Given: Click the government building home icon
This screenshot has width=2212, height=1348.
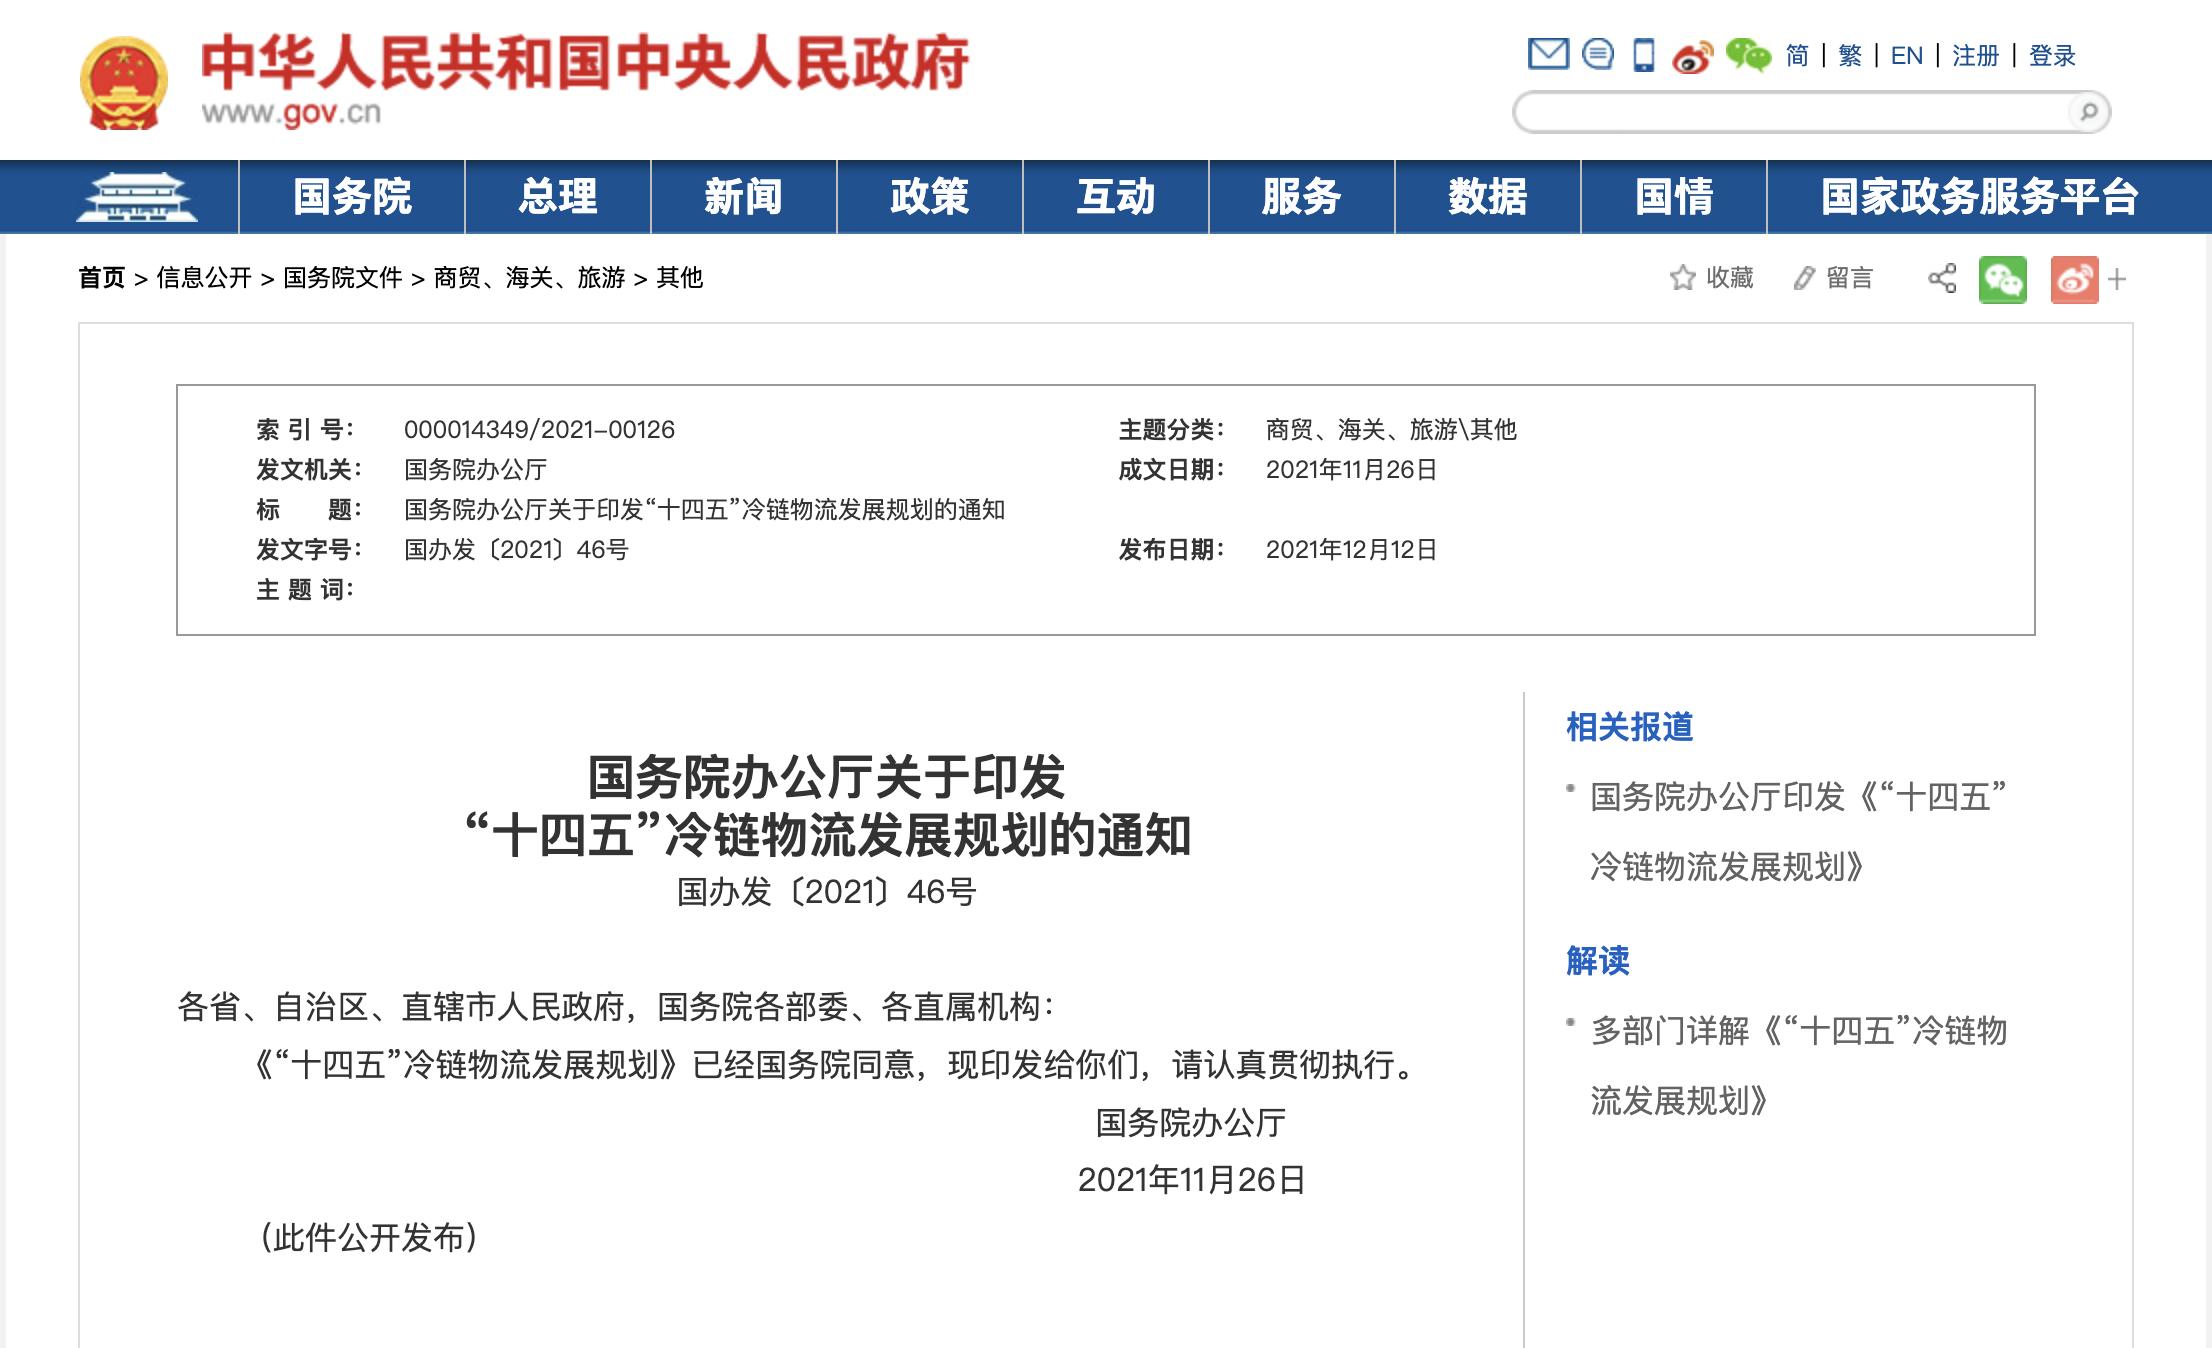Looking at the screenshot, I should (137, 197).
